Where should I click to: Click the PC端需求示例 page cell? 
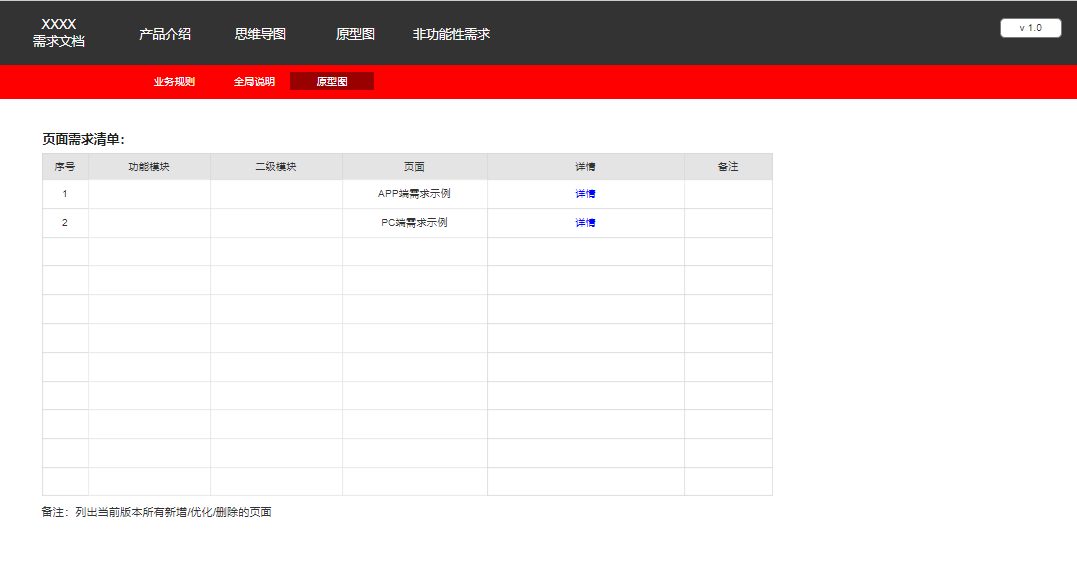414,222
